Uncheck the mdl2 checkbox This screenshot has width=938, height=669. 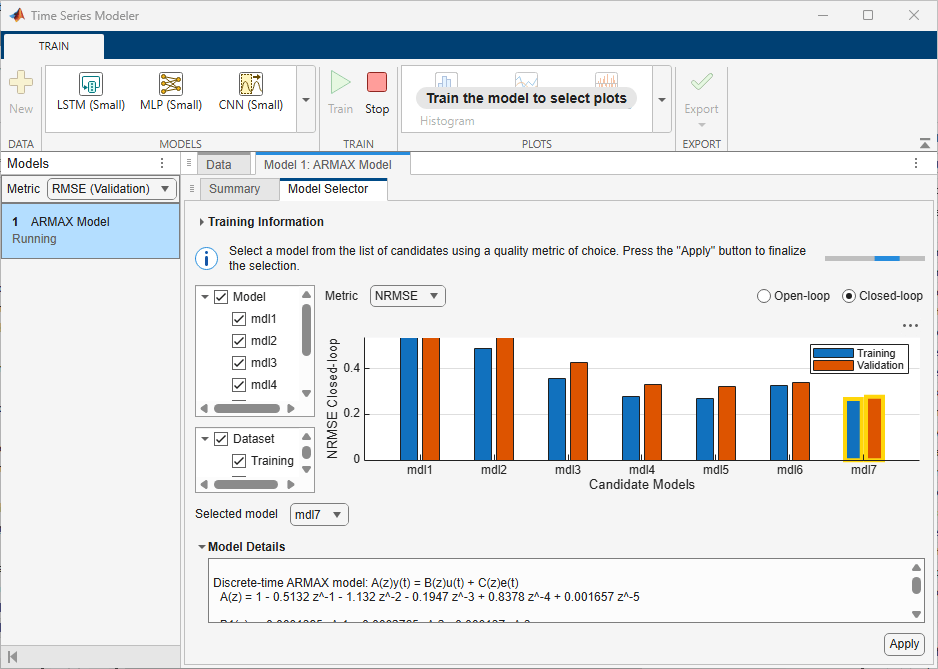pyautogui.click(x=239, y=341)
